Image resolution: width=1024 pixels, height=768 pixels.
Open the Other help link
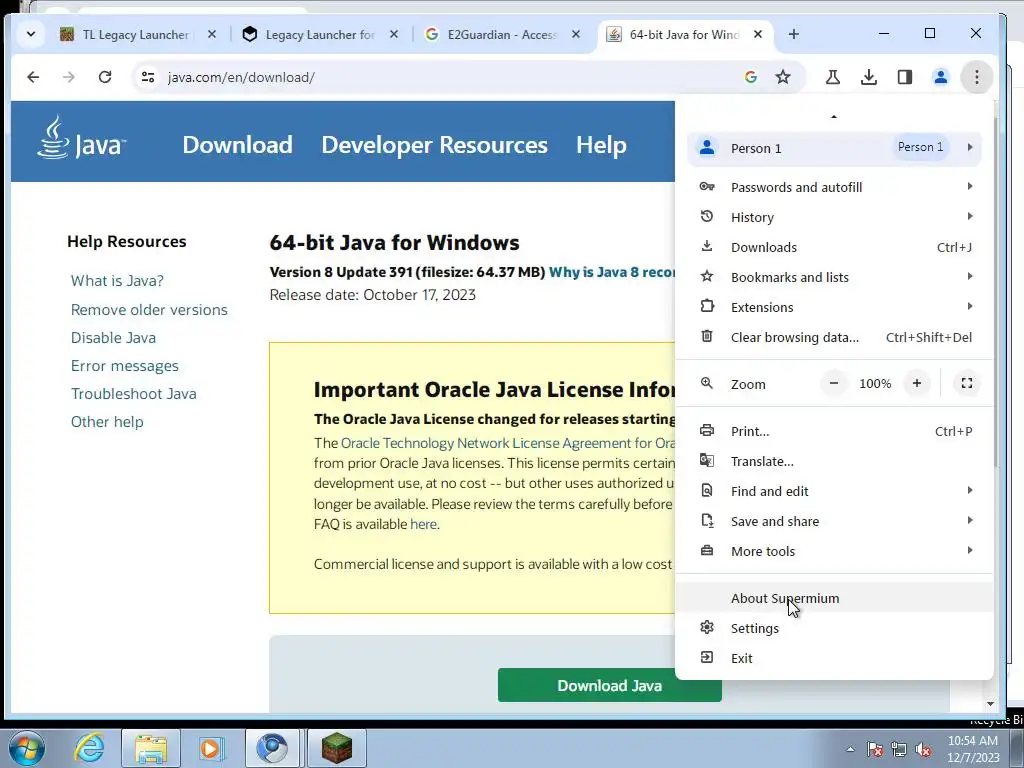[x=107, y=422]
